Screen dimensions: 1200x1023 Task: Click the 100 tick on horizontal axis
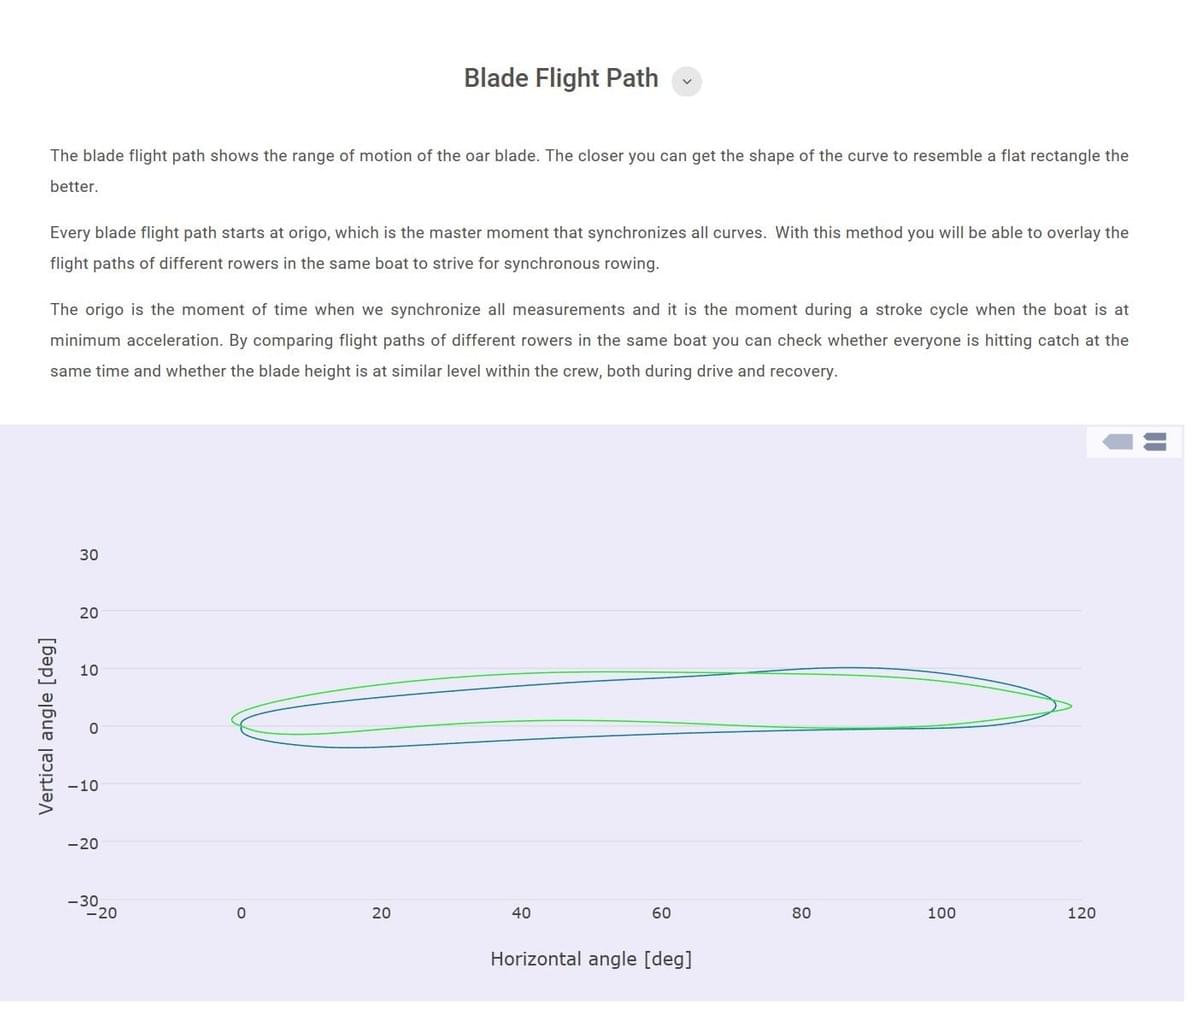(x=941, y=913)
